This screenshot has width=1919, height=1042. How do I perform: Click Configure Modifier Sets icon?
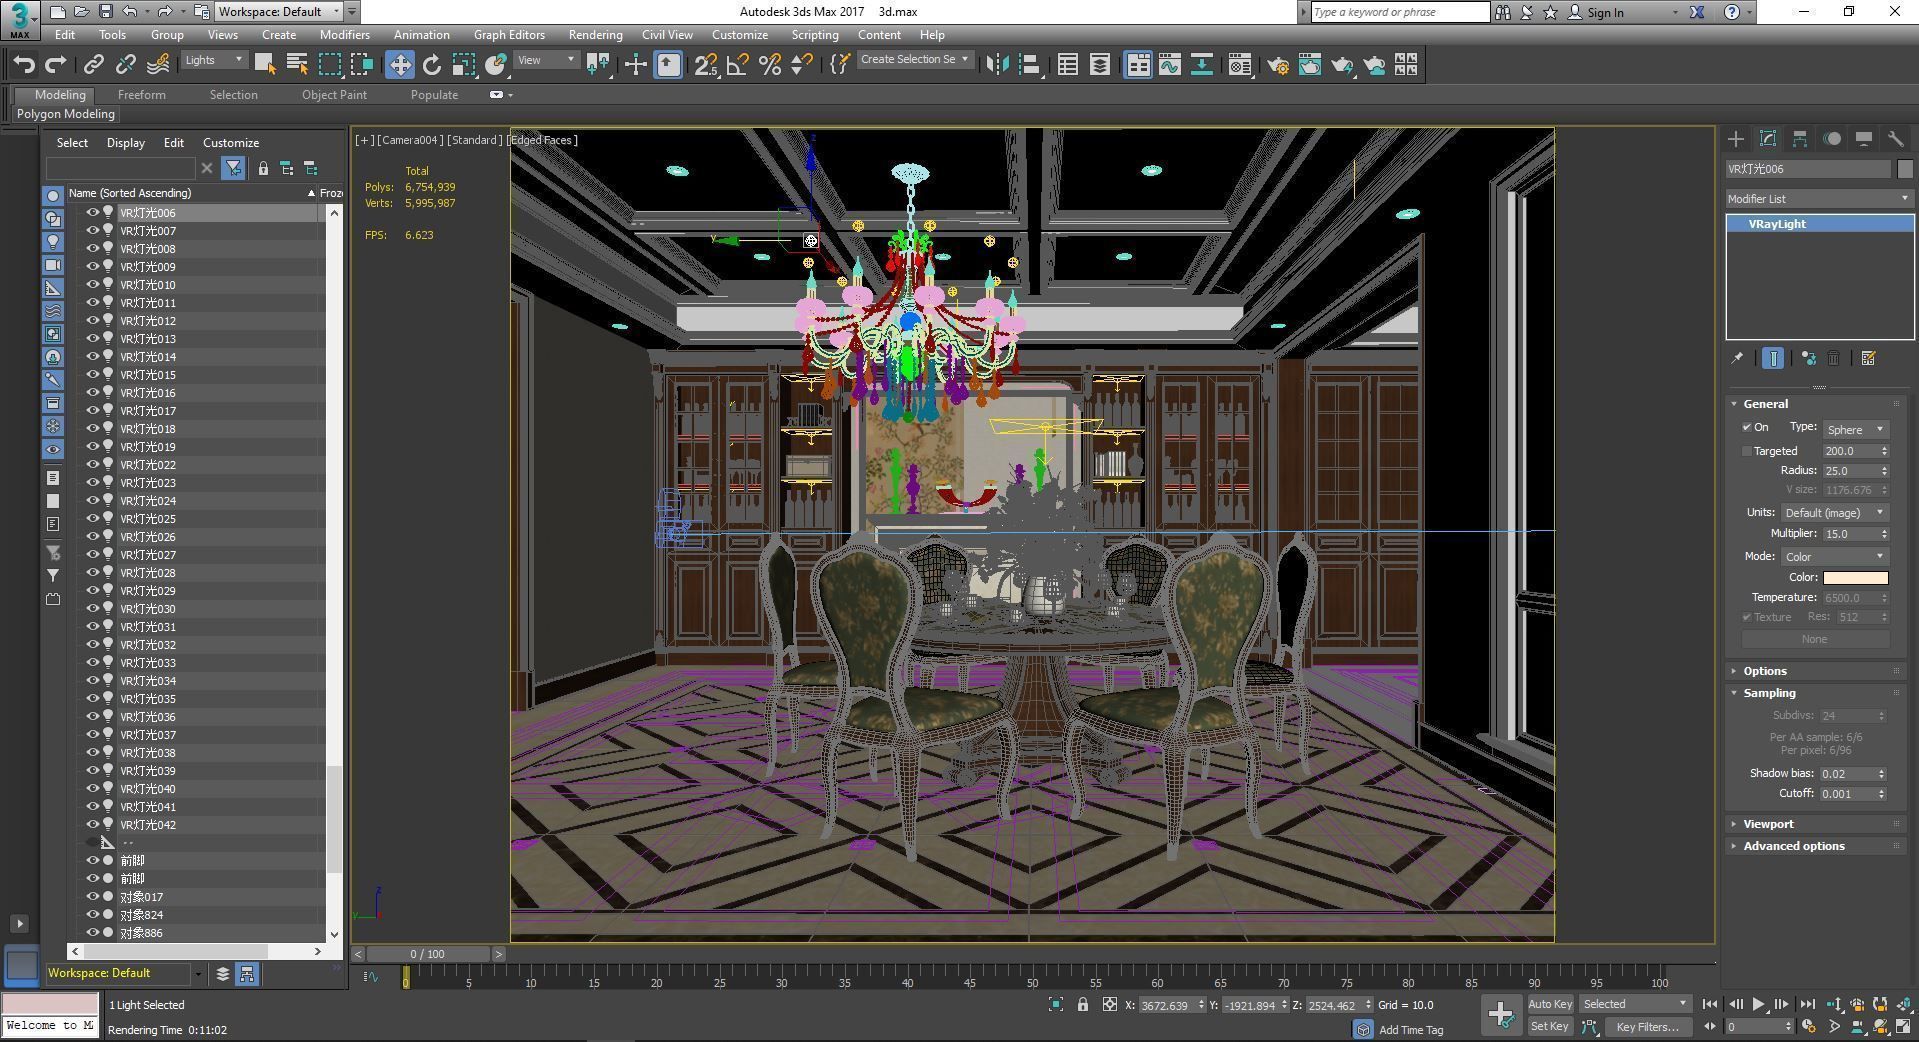1868,358
